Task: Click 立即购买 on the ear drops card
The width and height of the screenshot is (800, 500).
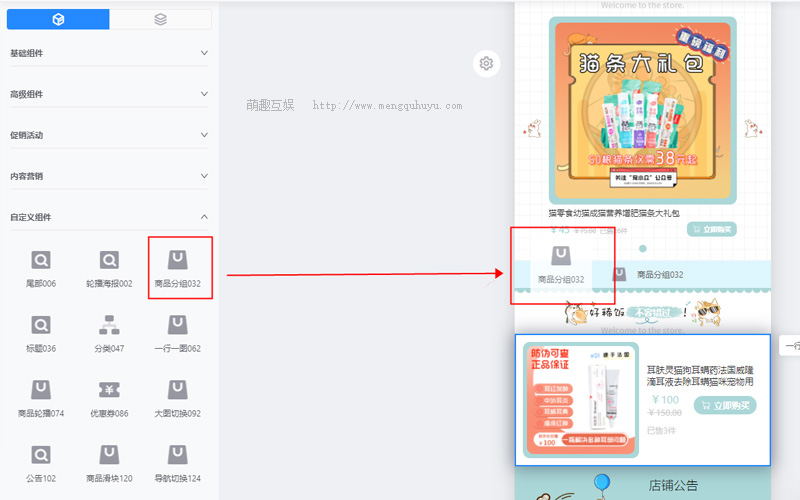Action: [725, 406]
